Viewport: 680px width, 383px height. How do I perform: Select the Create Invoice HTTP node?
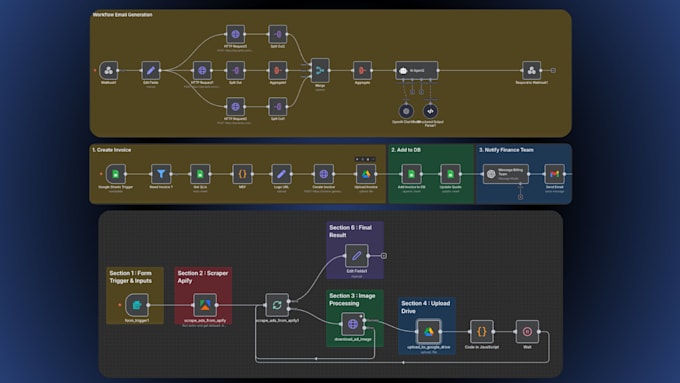pyautogui.click(x=324, y=174)
